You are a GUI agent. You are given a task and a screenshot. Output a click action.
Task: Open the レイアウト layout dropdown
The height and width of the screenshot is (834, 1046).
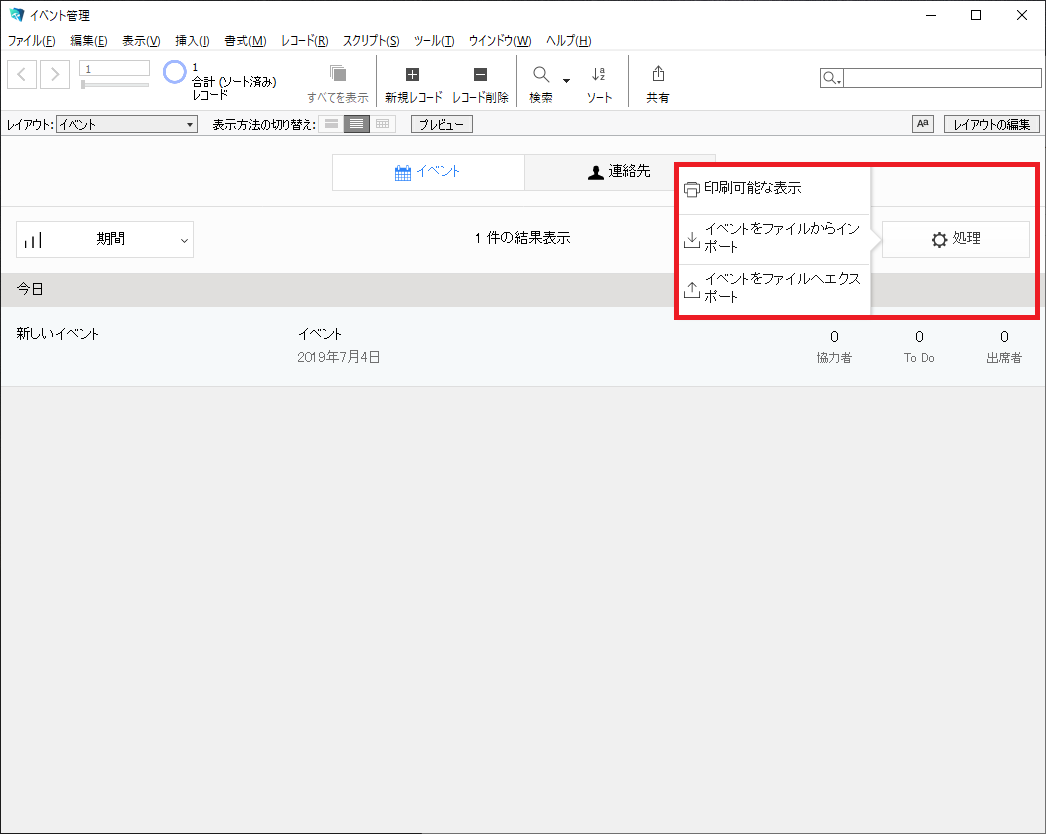click(126, 123)
